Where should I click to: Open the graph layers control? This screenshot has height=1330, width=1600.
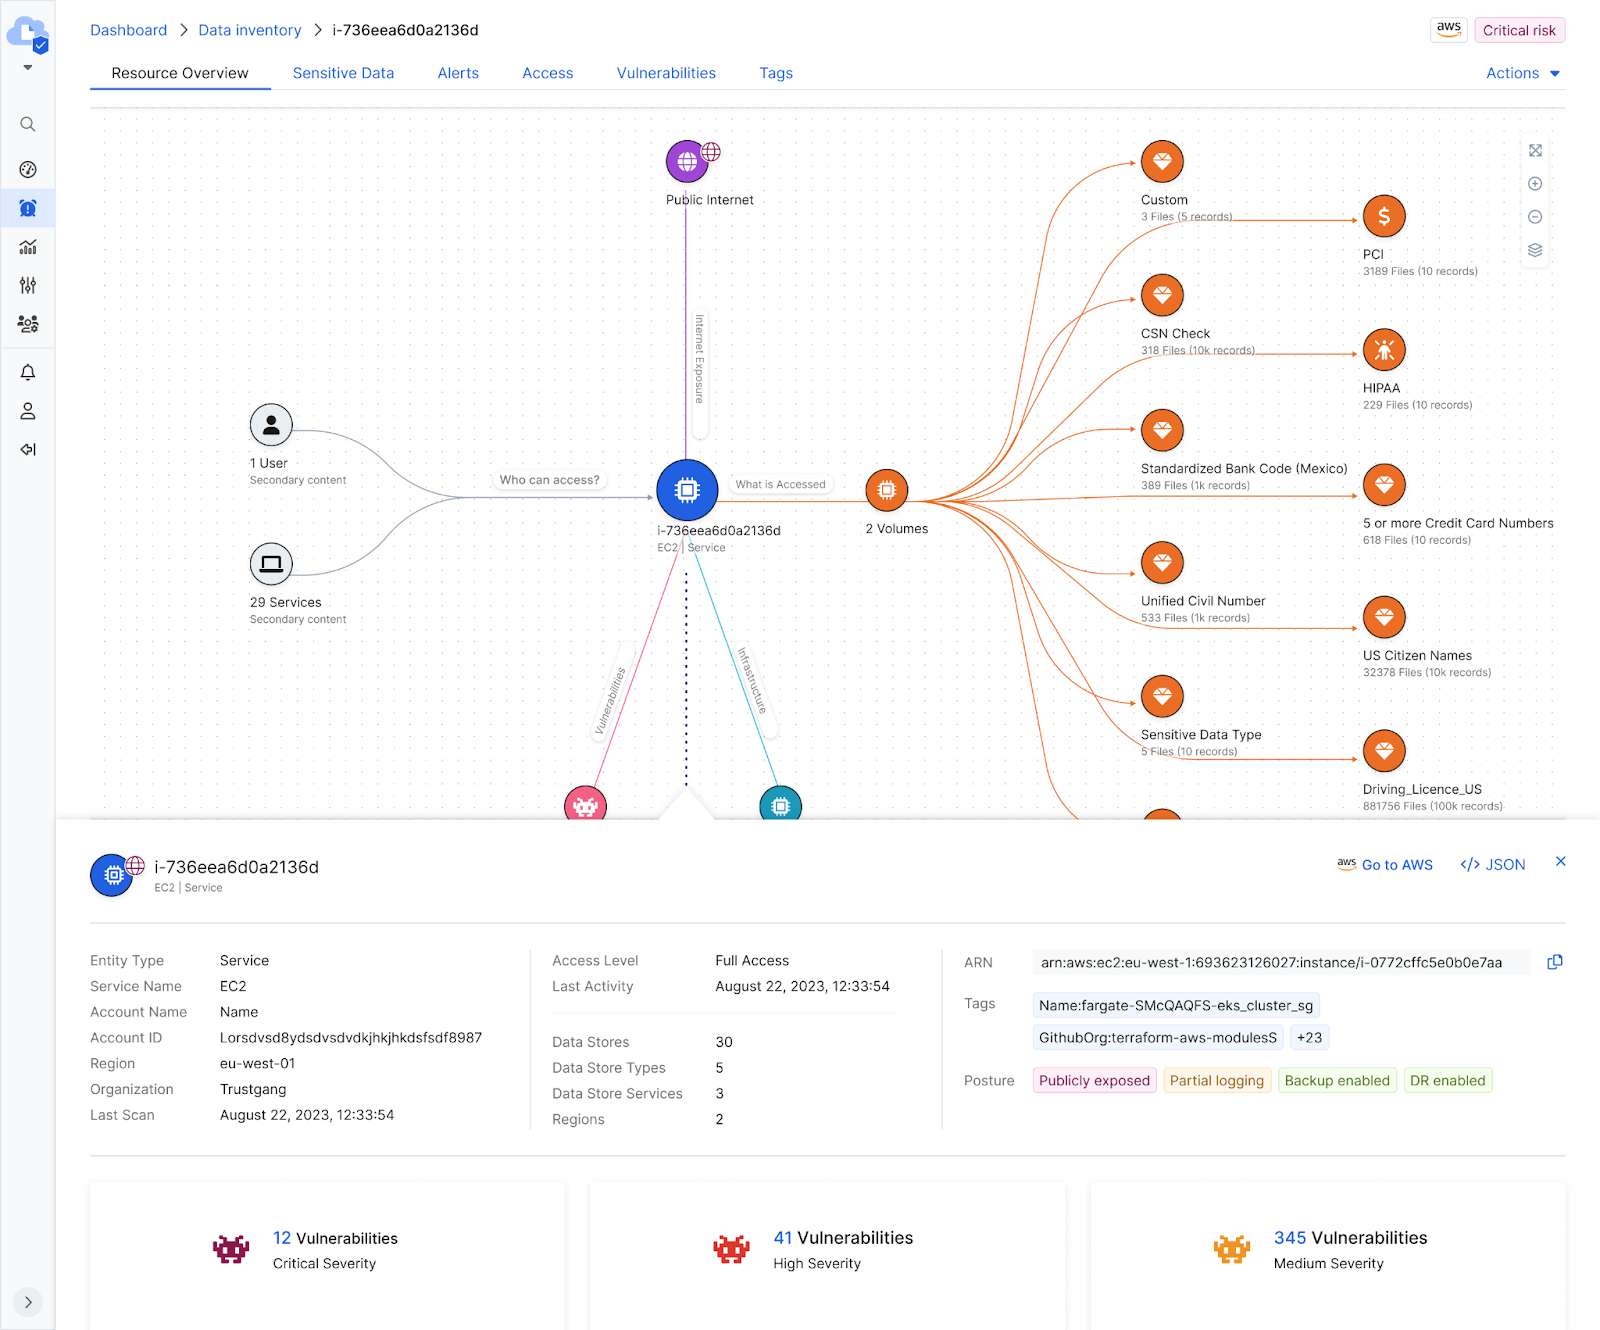[x=1535, y=250]
